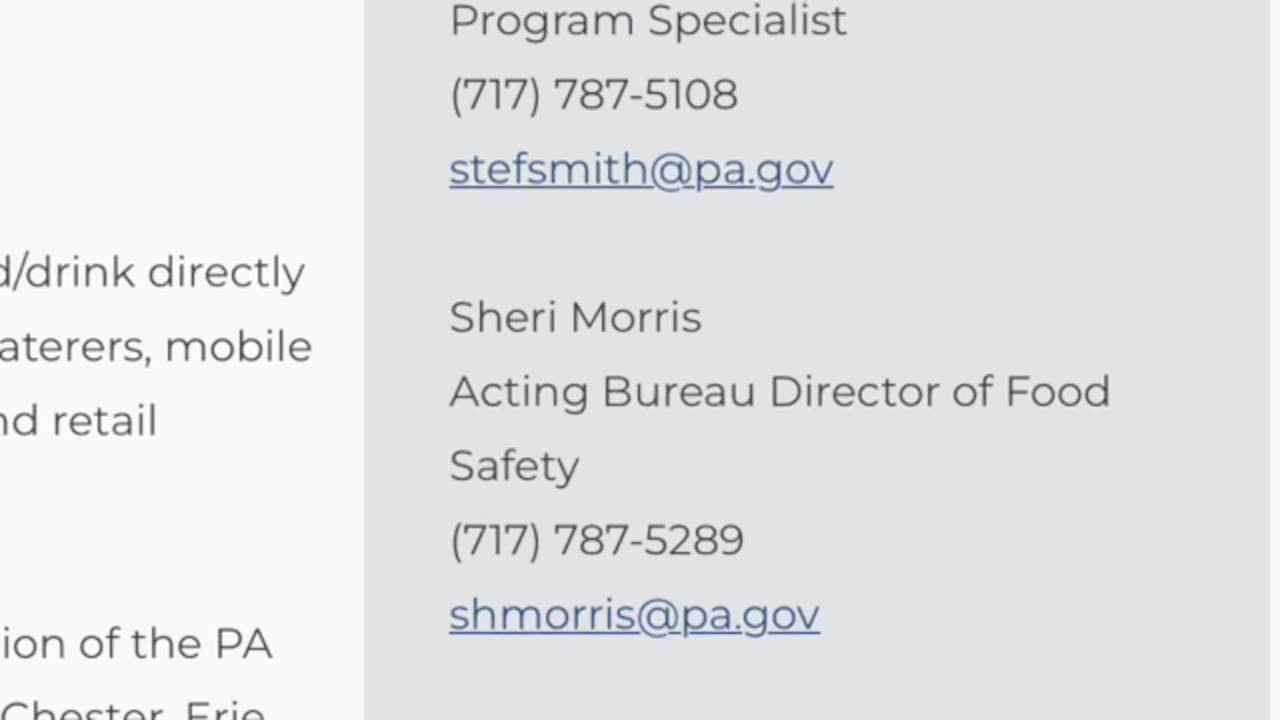Click the word "Specialist" in the job title
This screenshot has width=1280, height=720.
(748, 20)
